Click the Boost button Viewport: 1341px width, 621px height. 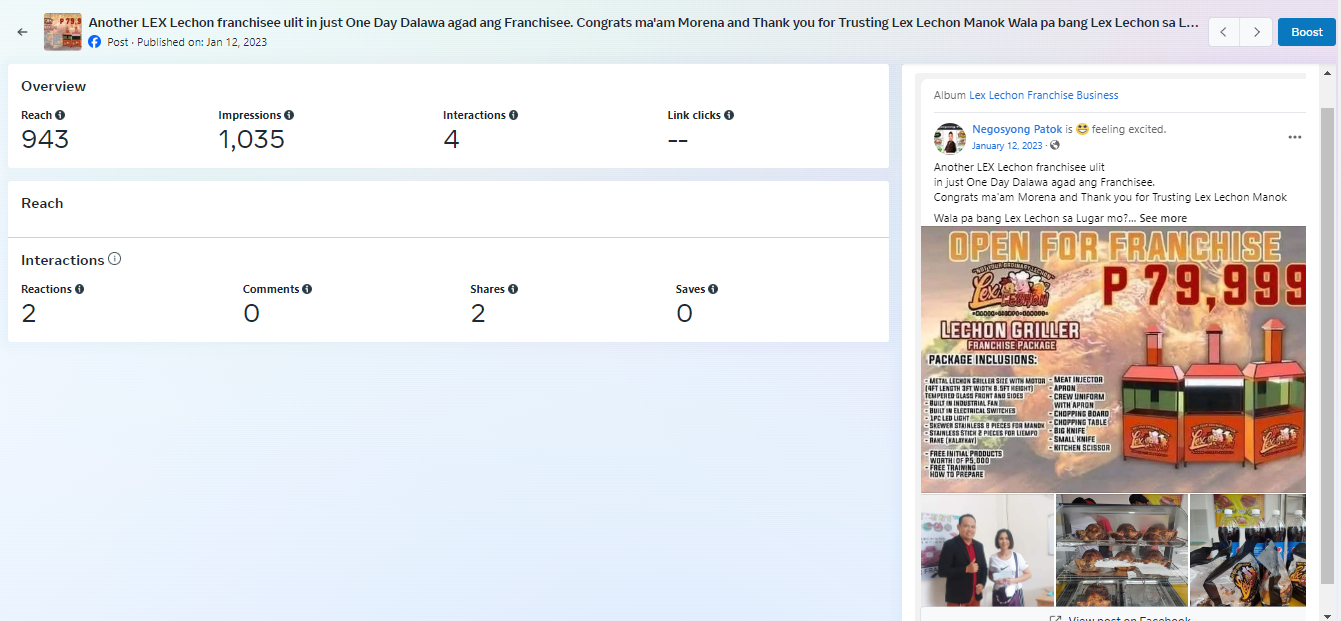pos(1306,32)
